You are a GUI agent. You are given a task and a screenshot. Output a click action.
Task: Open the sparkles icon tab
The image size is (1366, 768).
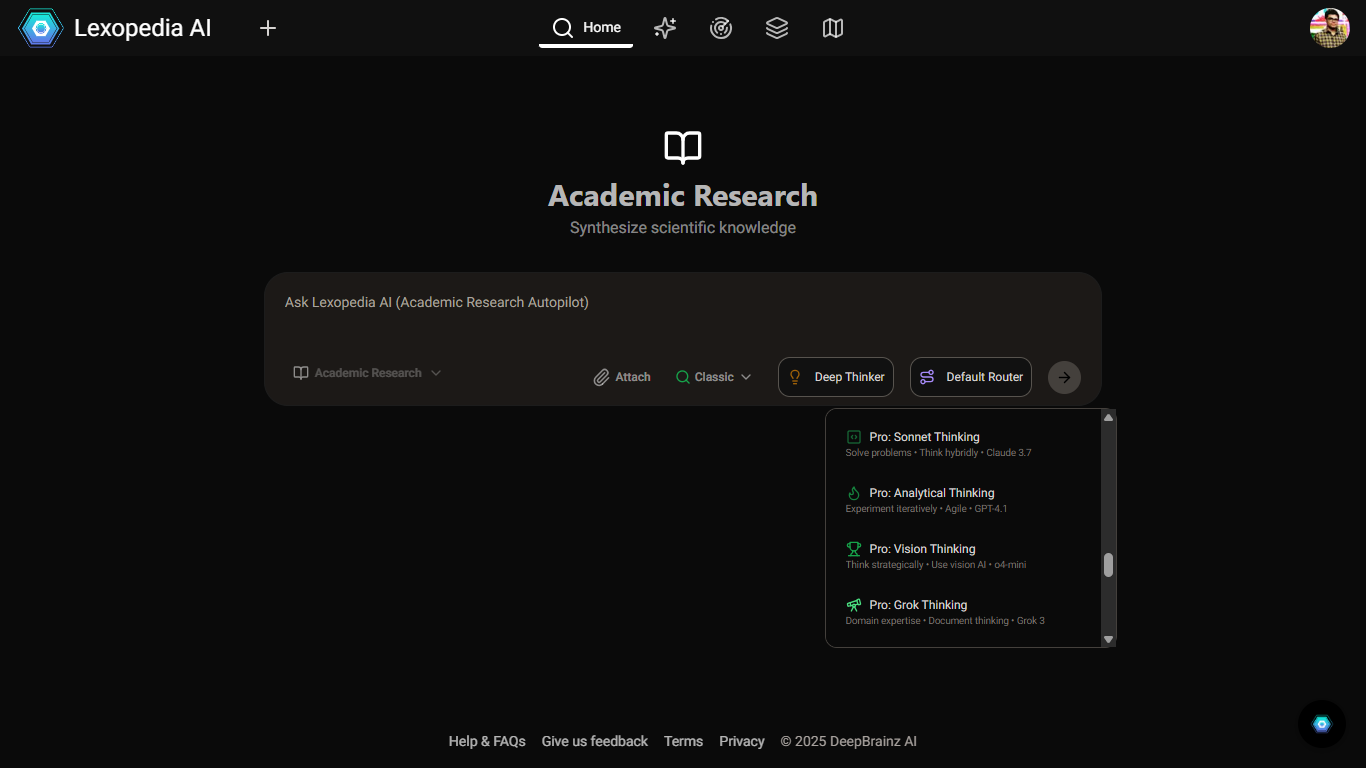point(665,28)
